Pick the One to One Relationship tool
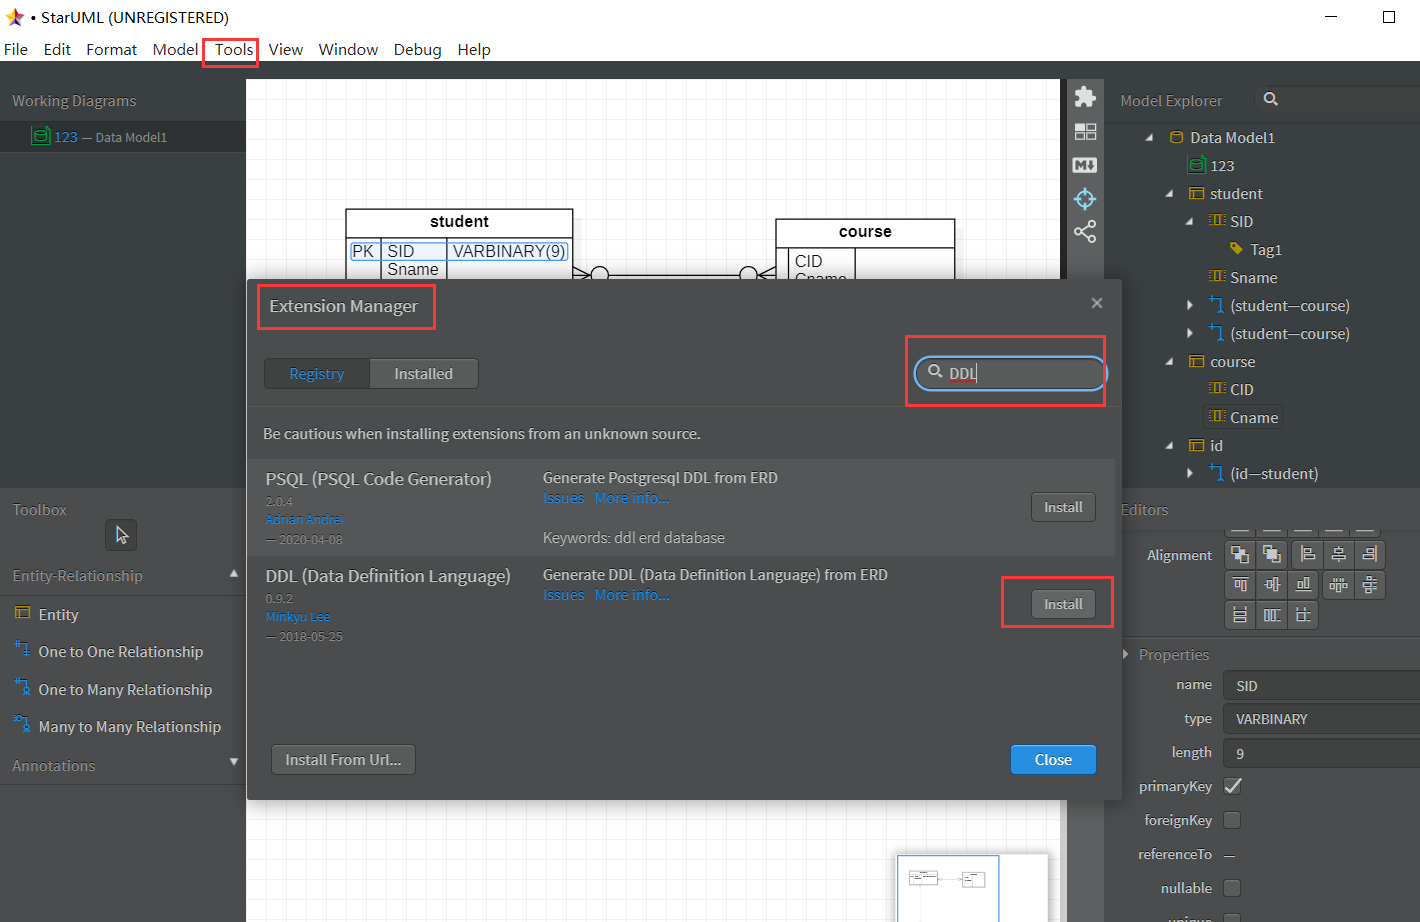The height and width of the screenshot is (922, 1420). click(121, 651)
